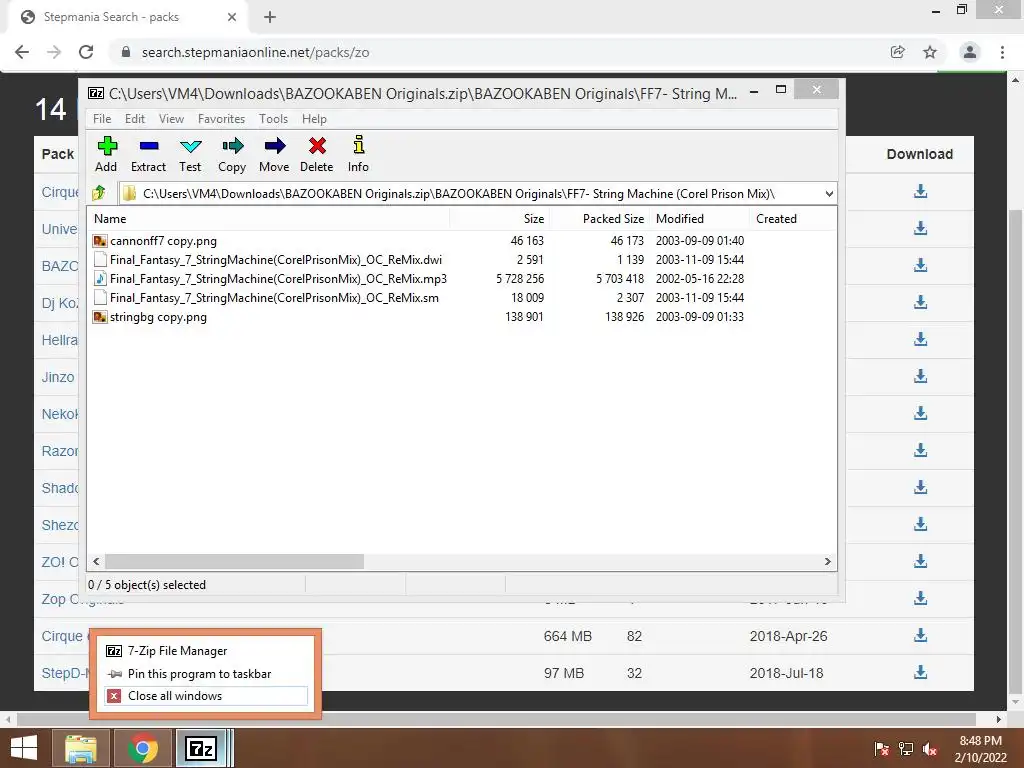Sort by the Name column header
This screenshot has height=768, width=1024.
click(268, 219)
